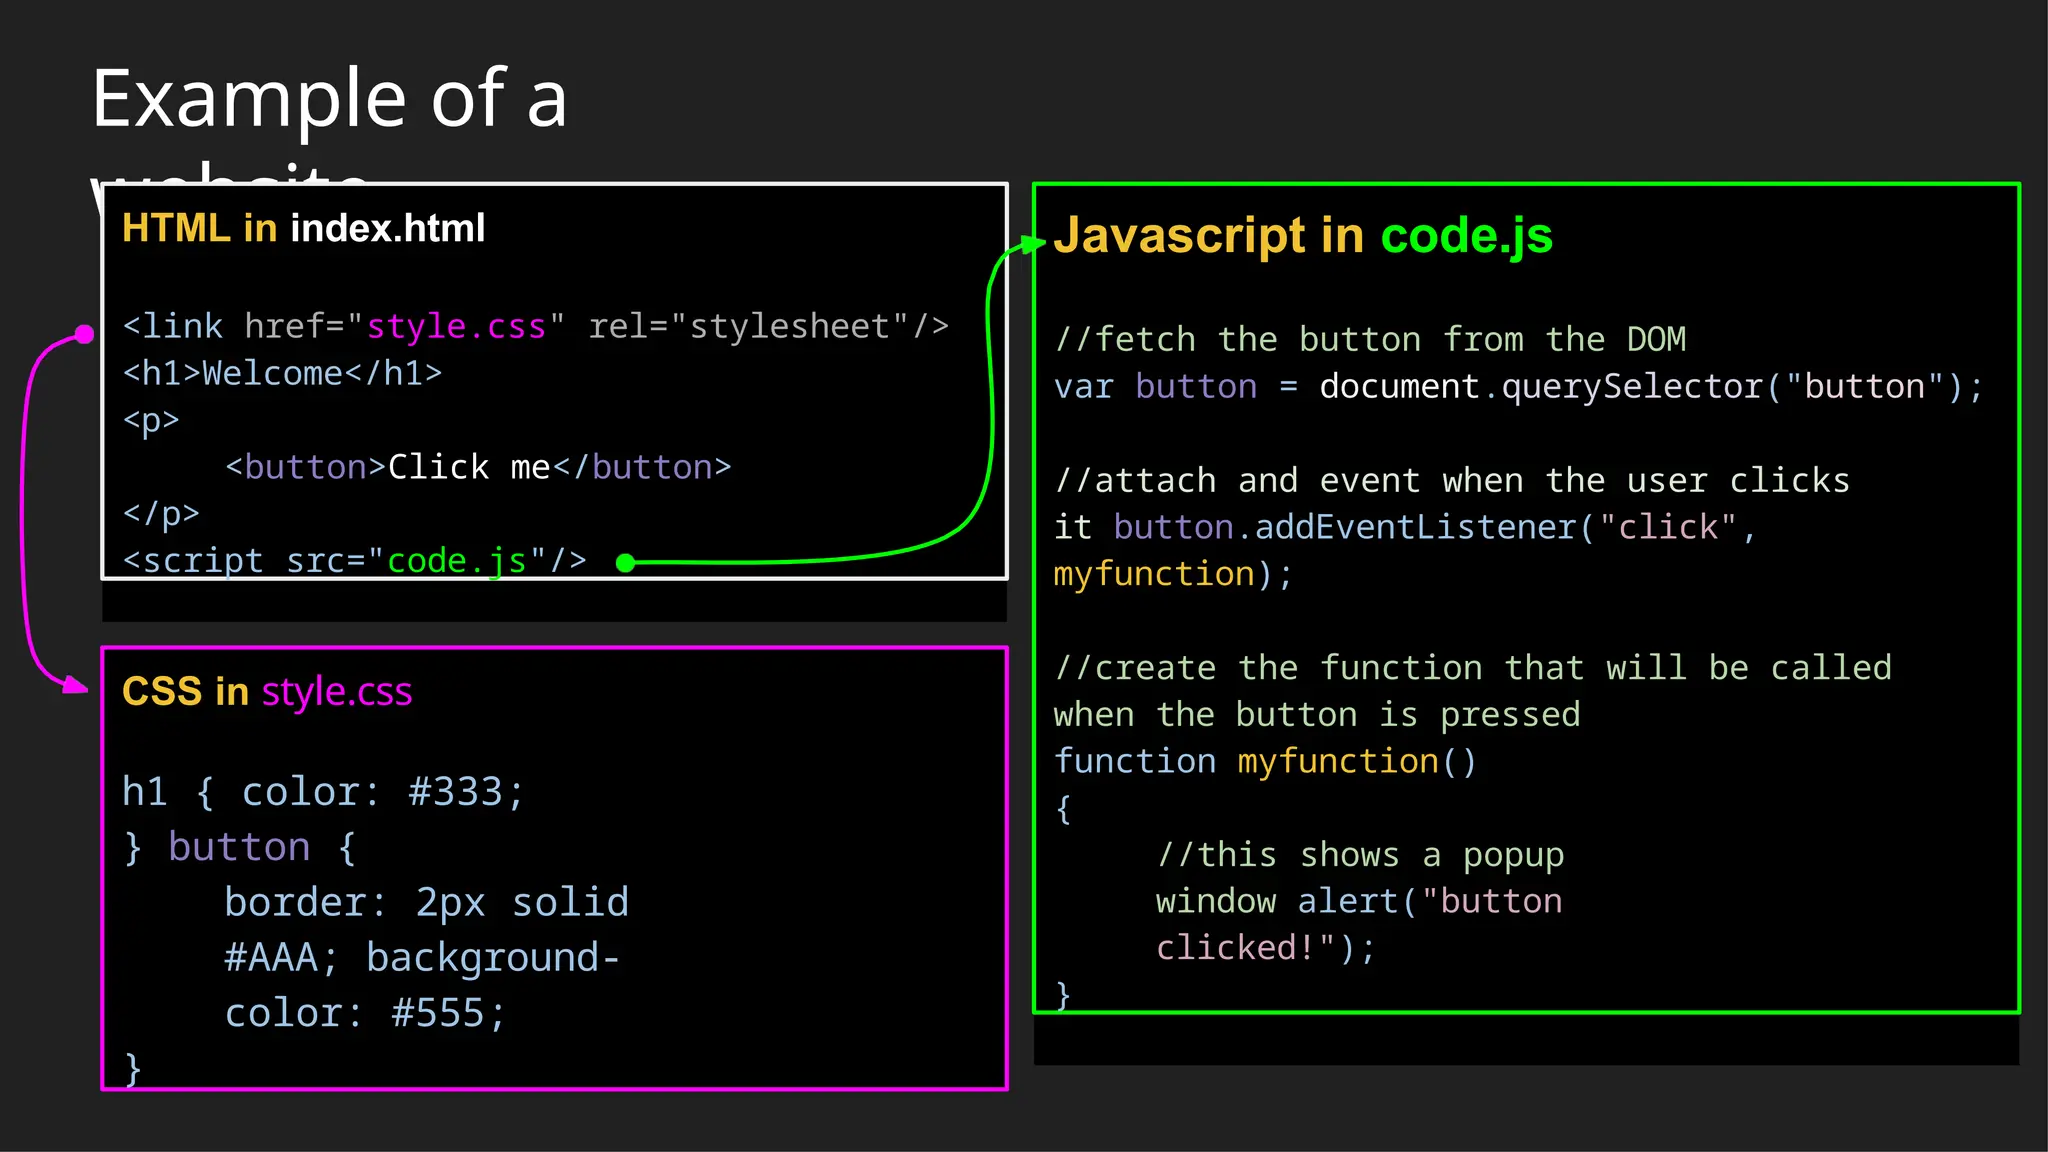Click the "HTML in index.html" heading
The height and width of the screenshot is (1152, 2048).
click(x=303, y=228)
